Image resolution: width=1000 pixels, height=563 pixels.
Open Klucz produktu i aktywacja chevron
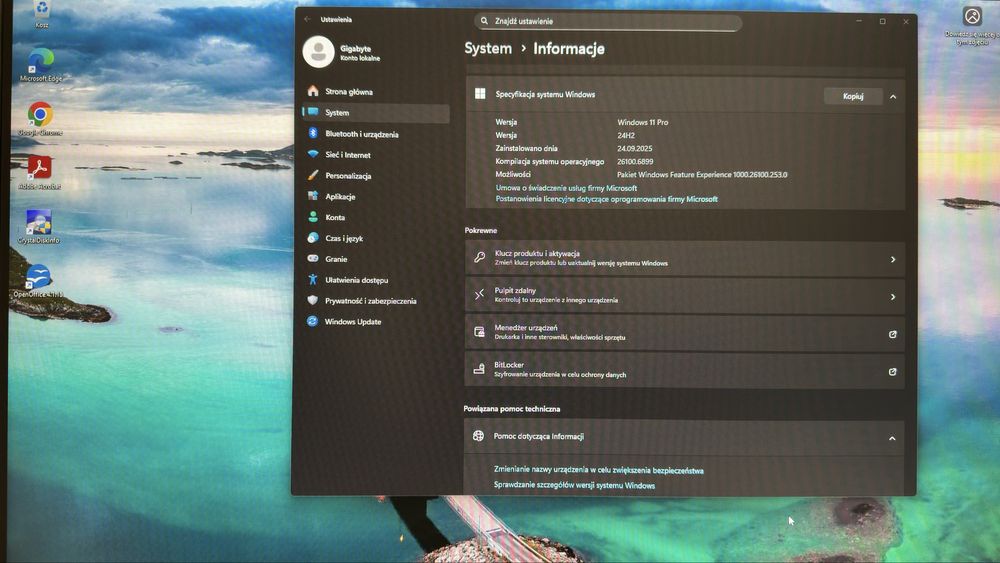[893, 260]
